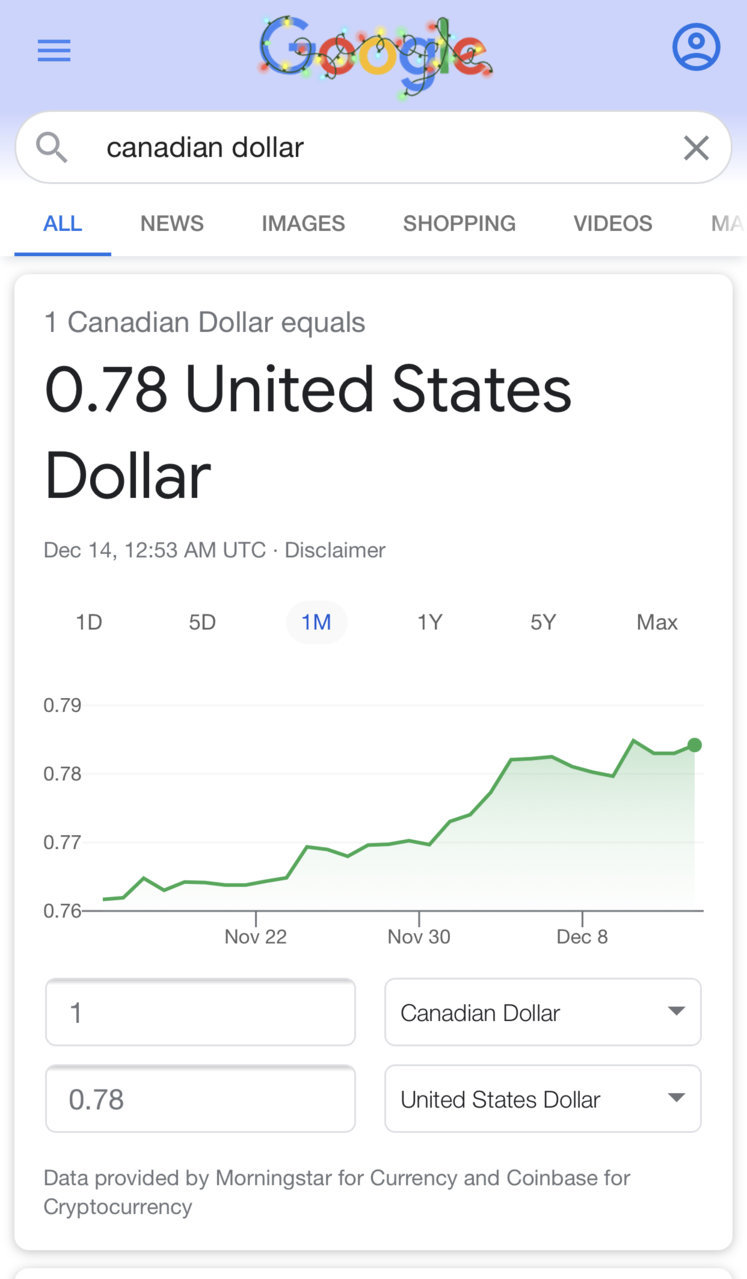Screen dimensions: 747x1279
Task: Click the green endpoint on chart
Action: 695,745
